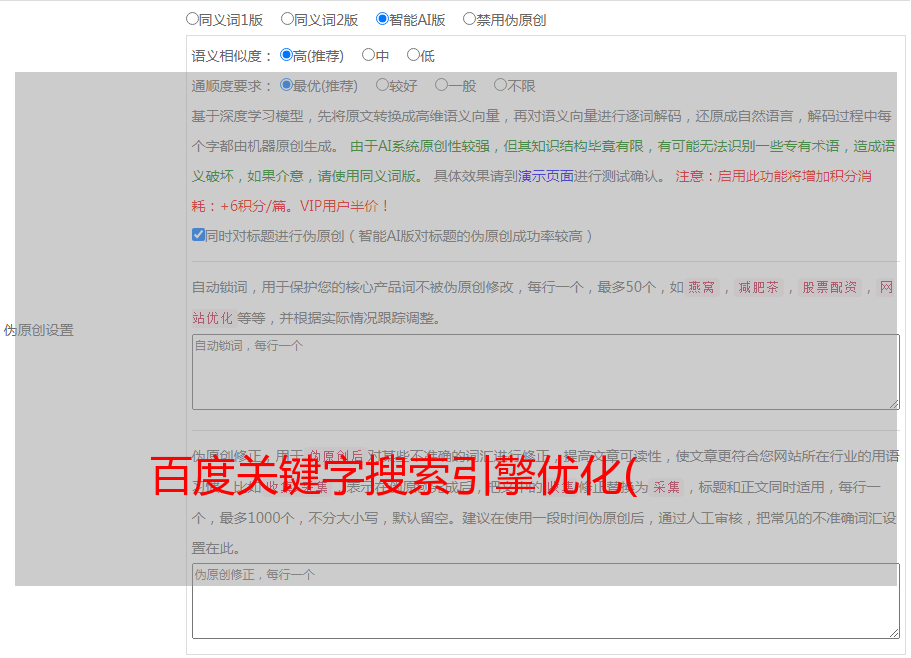
Task: Open the 演示页面 link
Action: [546, 176]
